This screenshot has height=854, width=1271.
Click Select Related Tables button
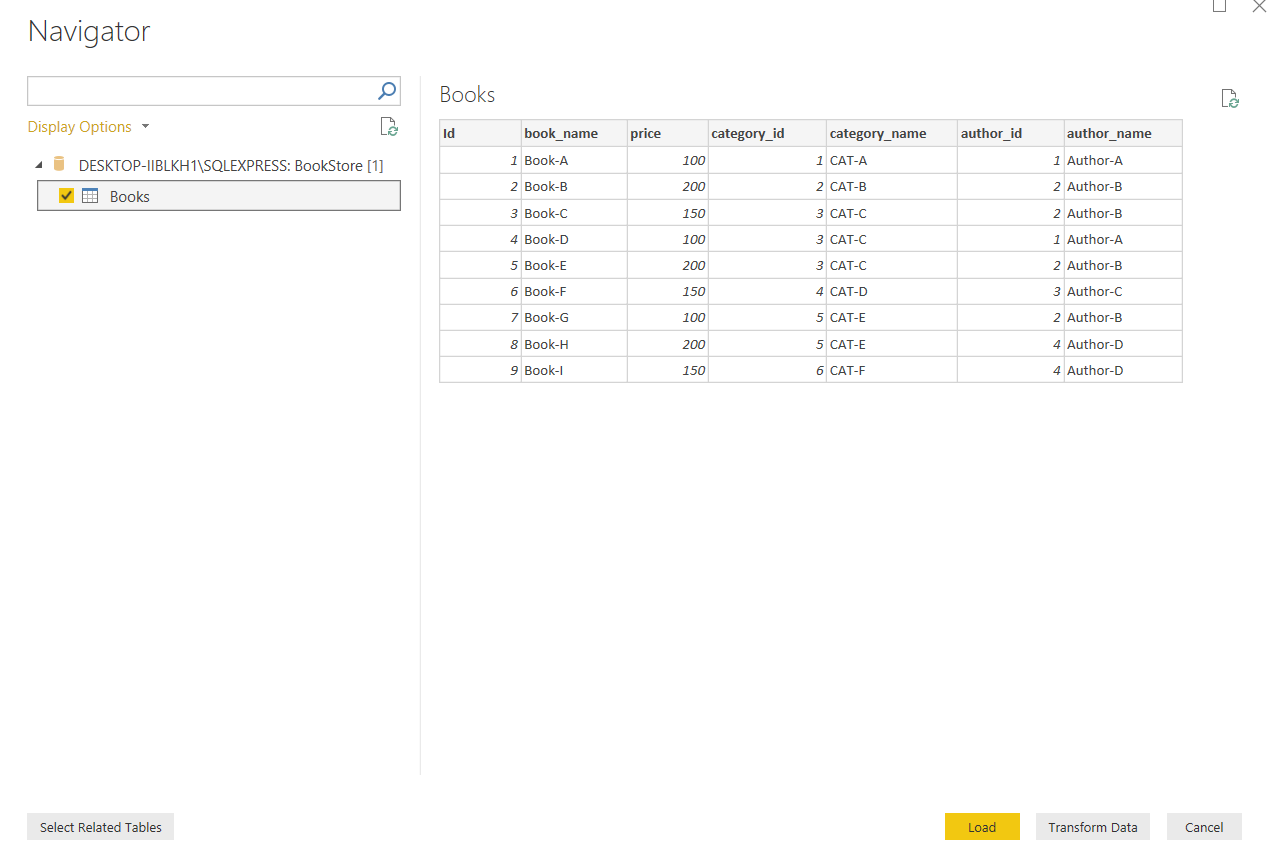click(101, 827)
